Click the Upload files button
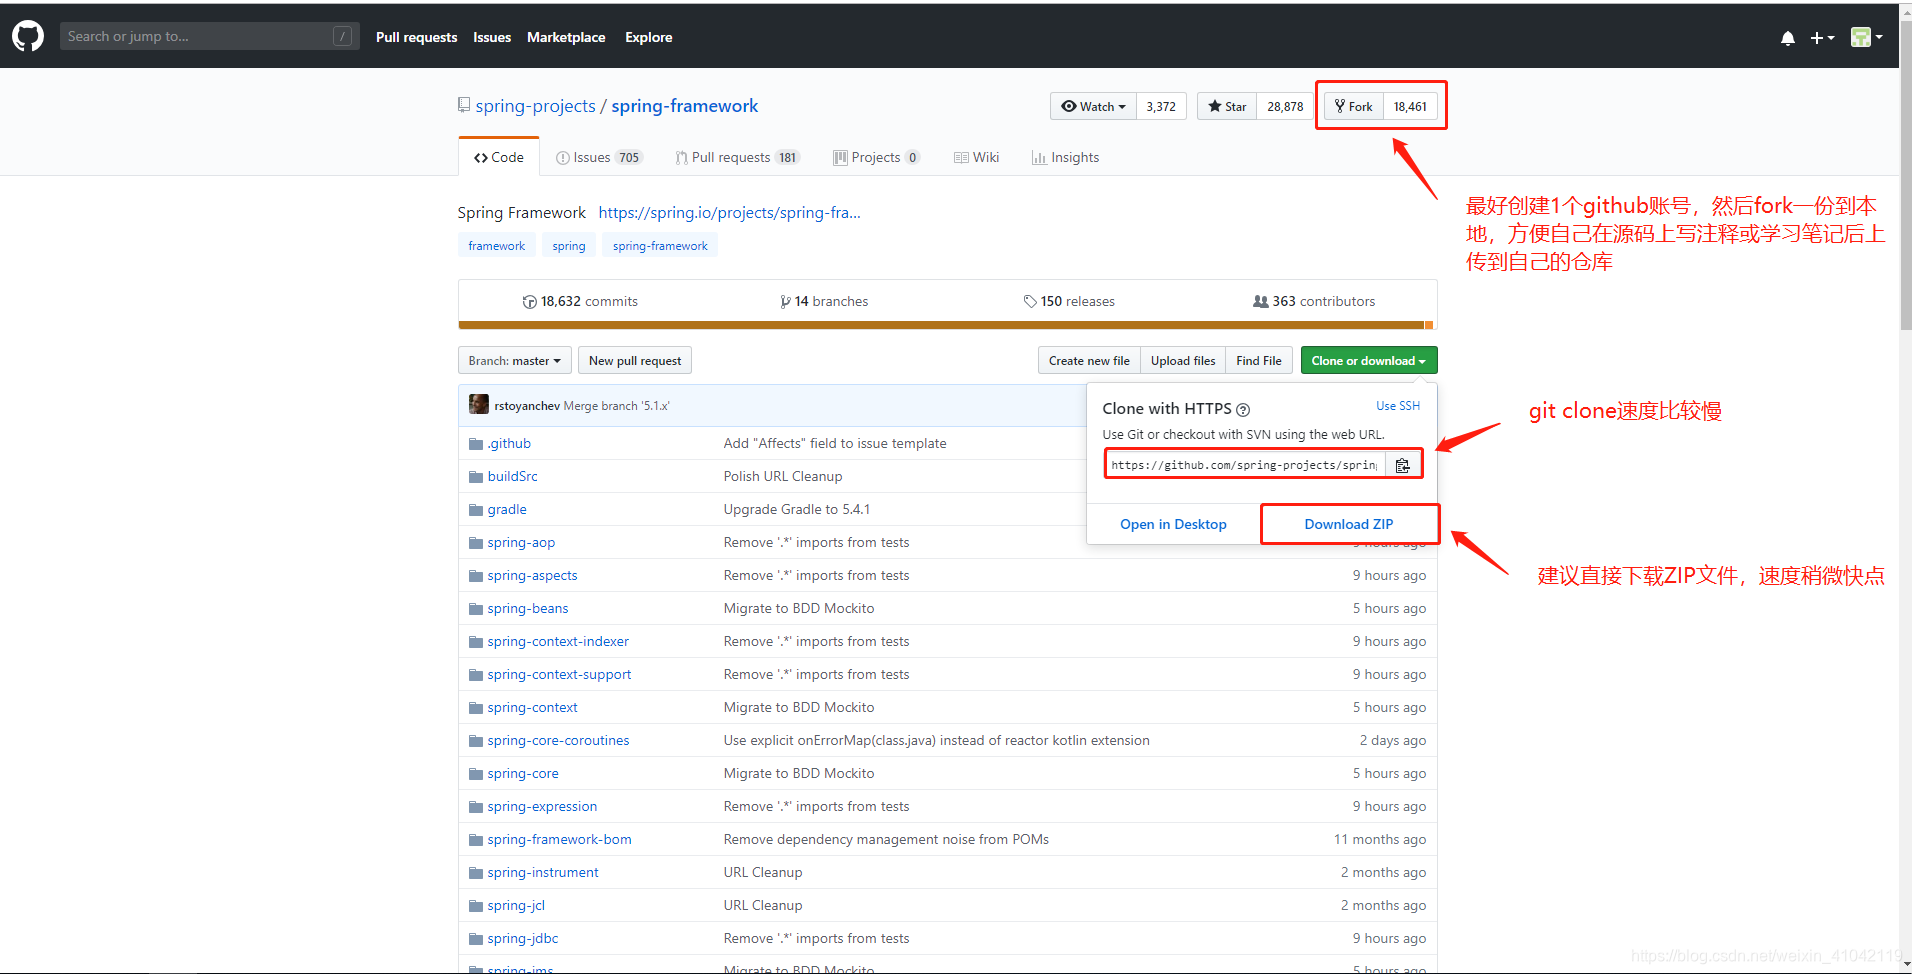1912x974 pixels. coord(1183,360)
